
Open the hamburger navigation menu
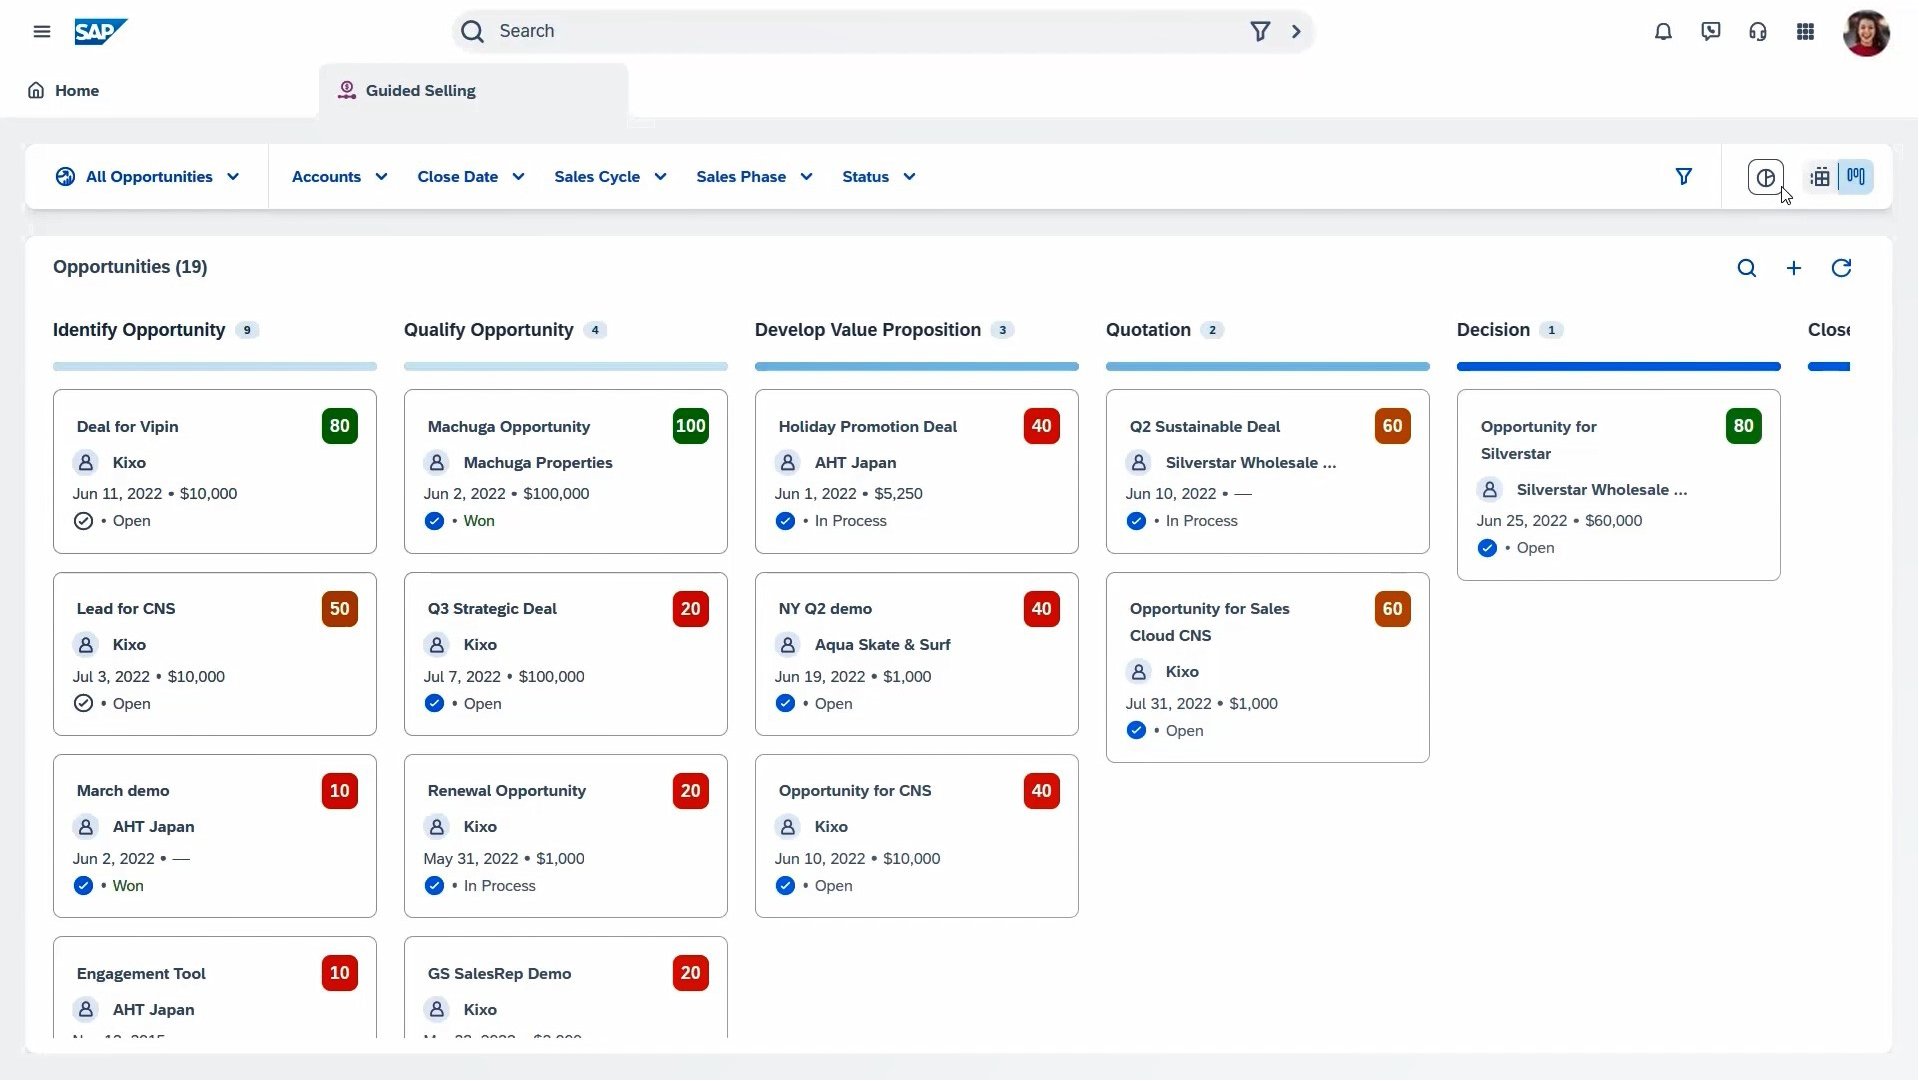[41, 32]
